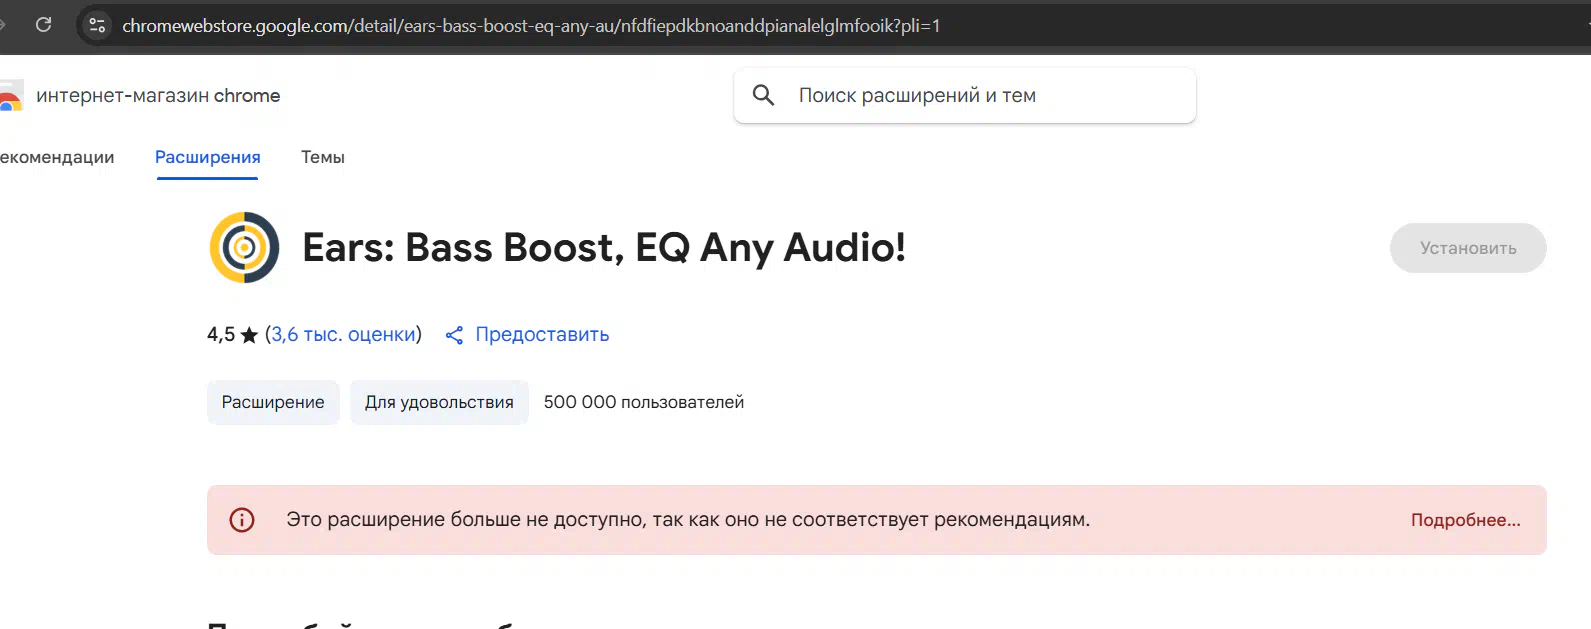Click the share icon beside Предоставить
This screenshot has width=1591, height=629.
pos(454,335)
